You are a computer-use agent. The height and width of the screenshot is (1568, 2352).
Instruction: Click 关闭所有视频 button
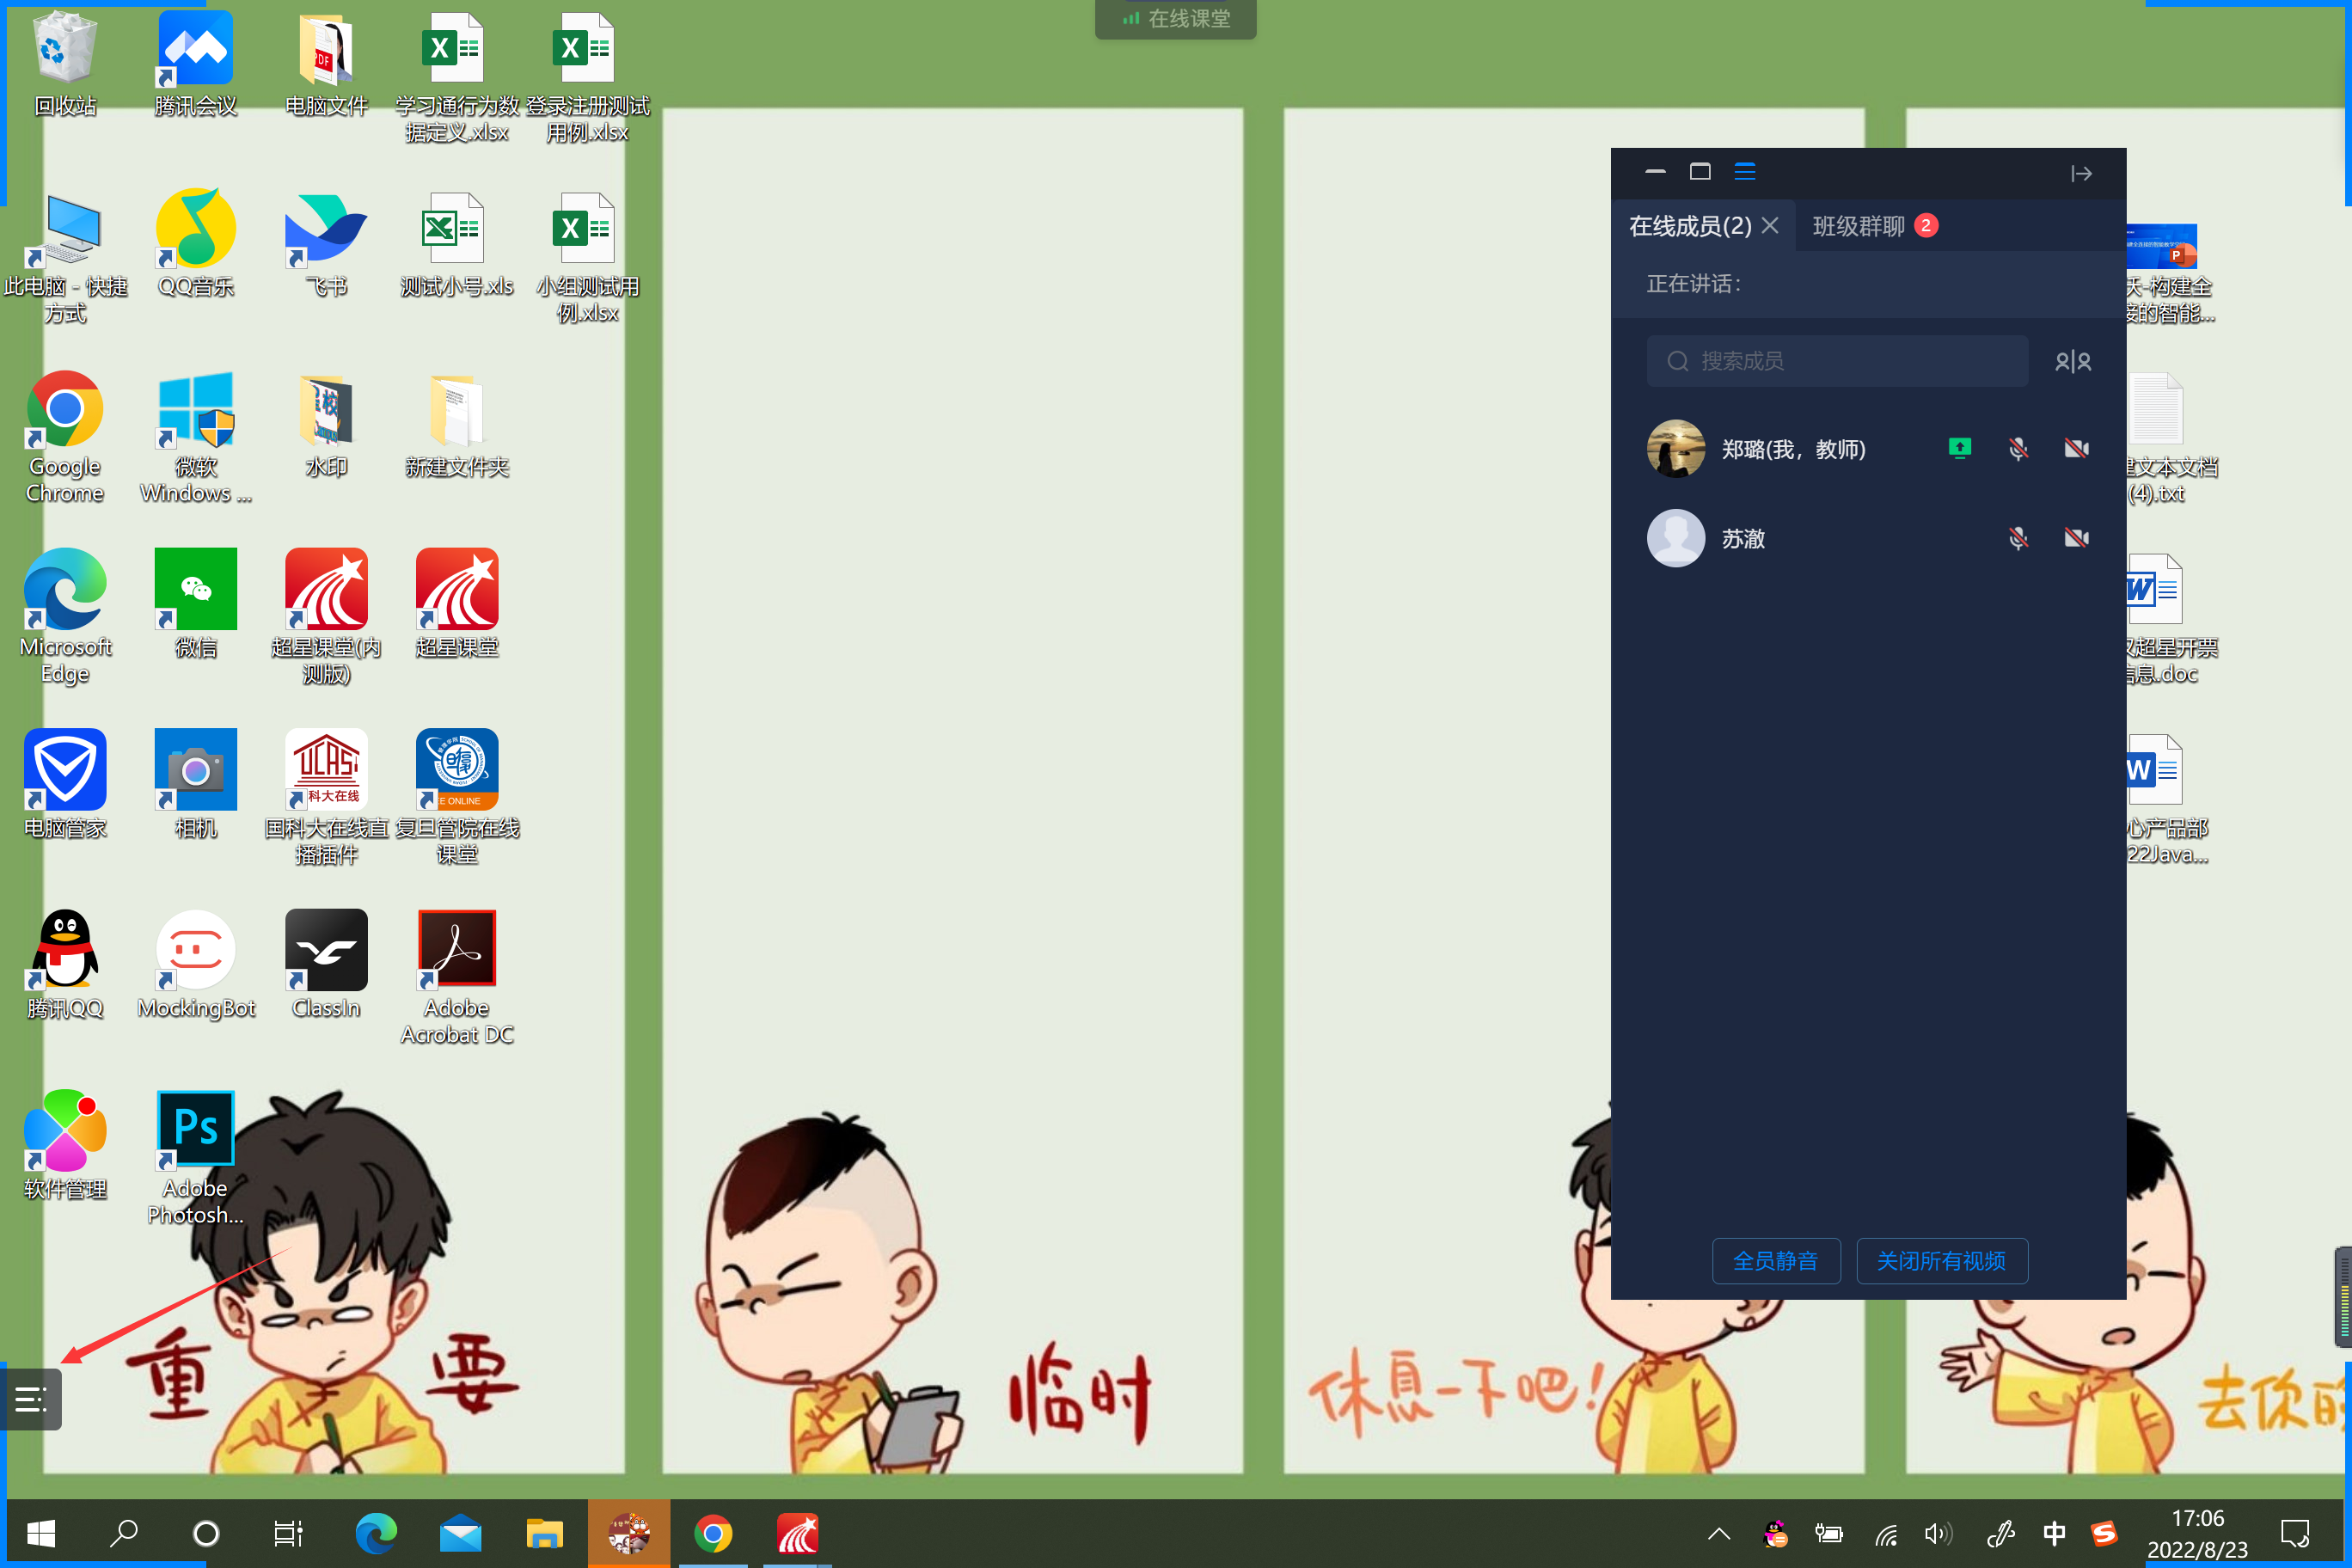1941,1261
